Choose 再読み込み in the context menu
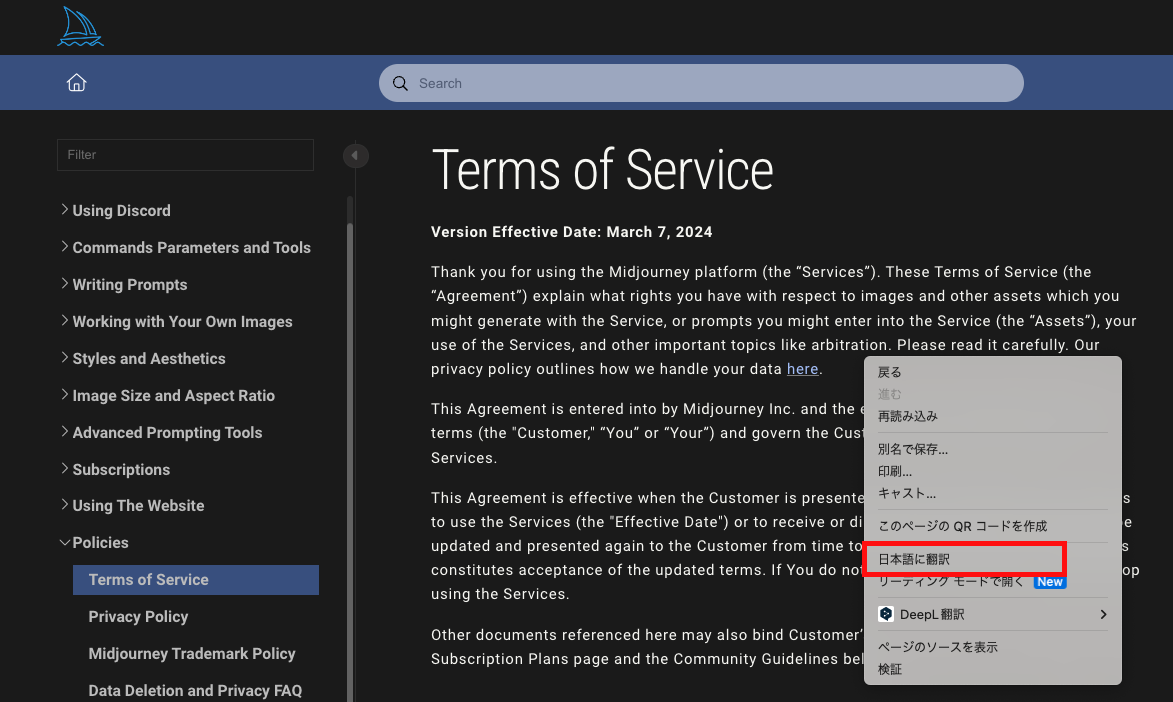1173x702 pixels. [907, 416]
